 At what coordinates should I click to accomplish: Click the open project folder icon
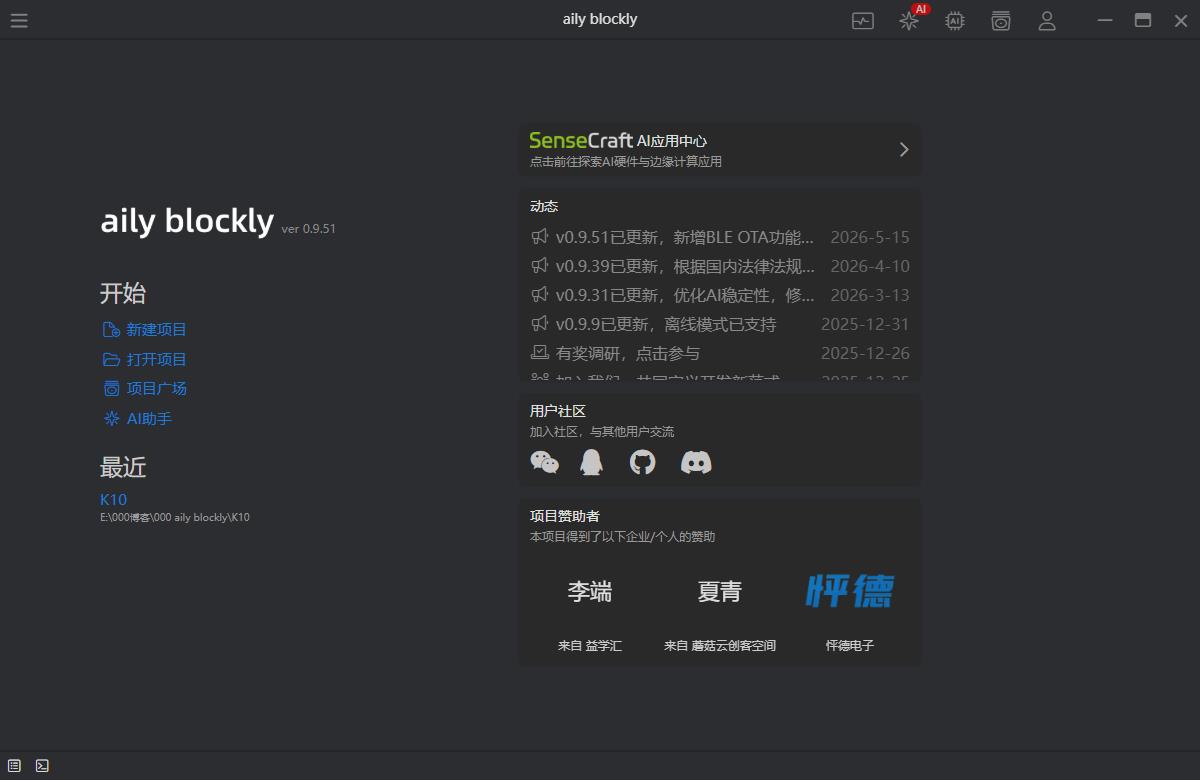(111, 359)
